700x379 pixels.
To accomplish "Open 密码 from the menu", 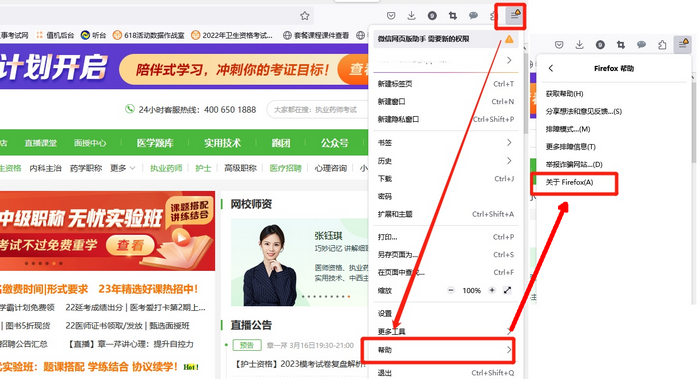I will pos(446,196).
